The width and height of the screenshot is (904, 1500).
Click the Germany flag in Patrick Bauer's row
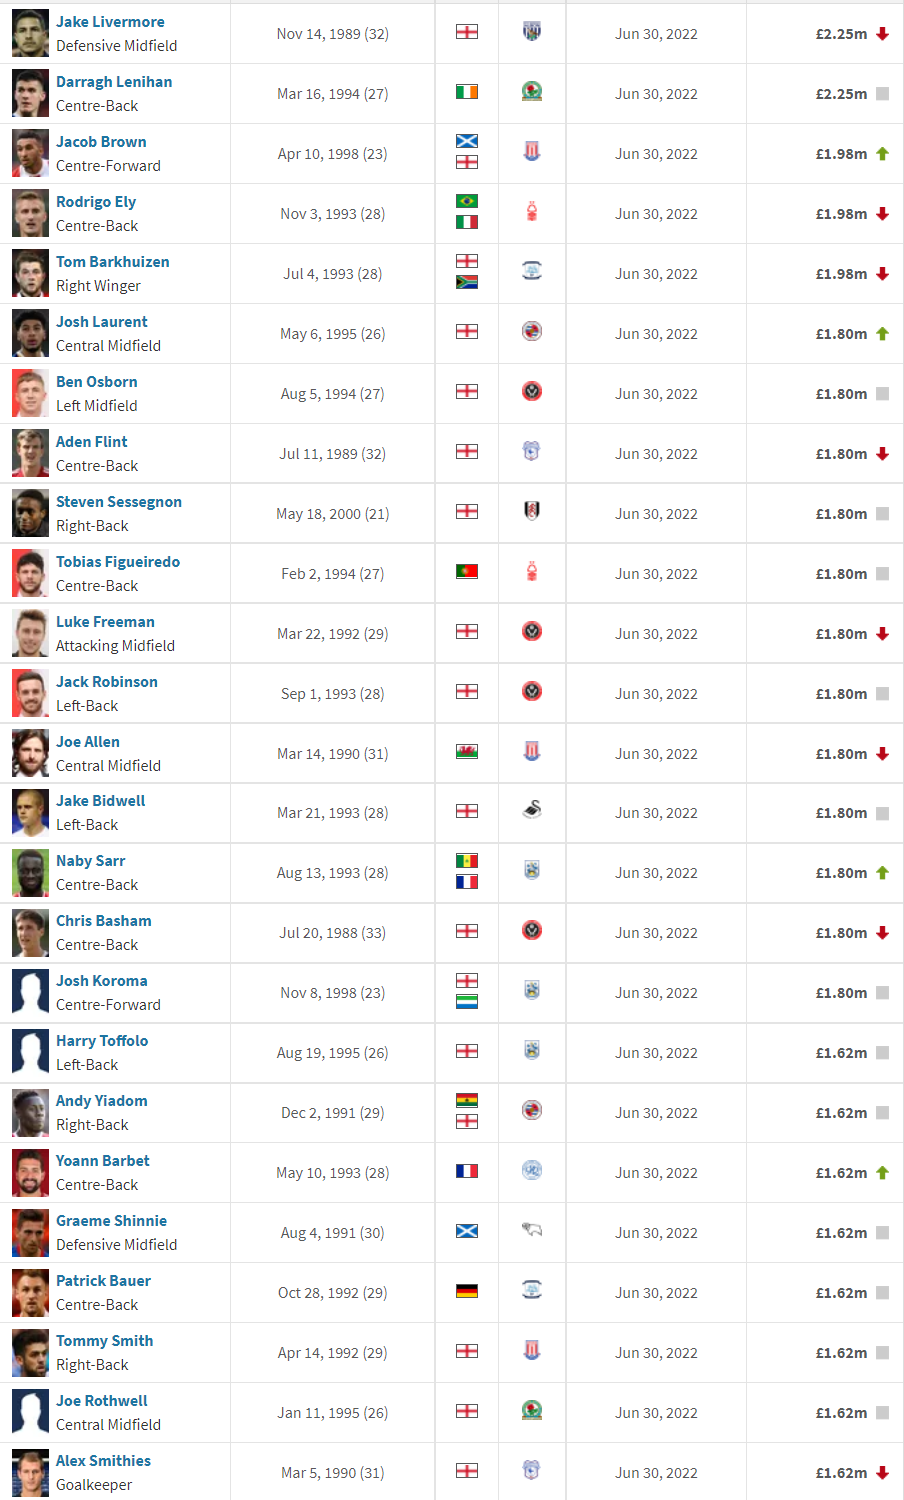coord(467,1291)
